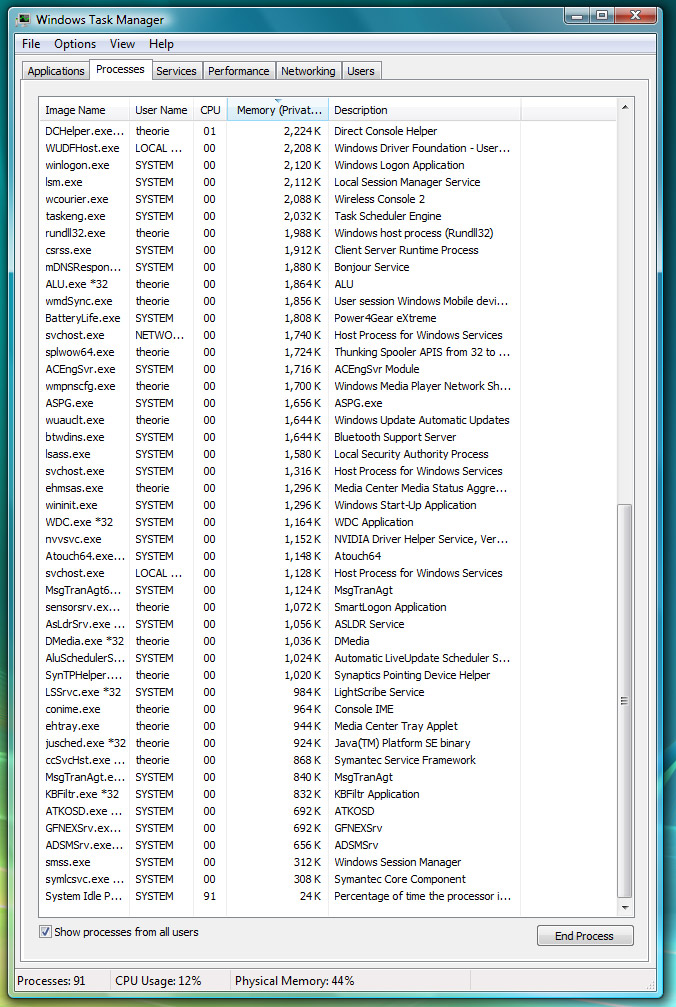This screenshot has height=1007, width=676.
Task: Select the mDNSRespon... Bonjour Service row
Action: coord(280,267)
